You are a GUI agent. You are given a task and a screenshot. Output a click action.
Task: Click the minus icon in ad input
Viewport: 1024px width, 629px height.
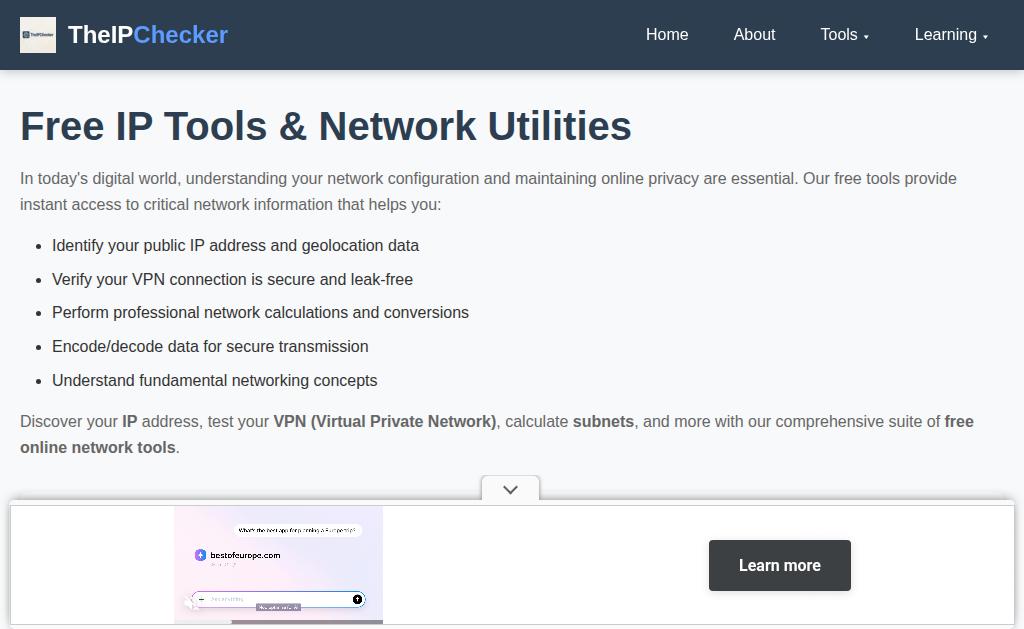click(201, 599)
